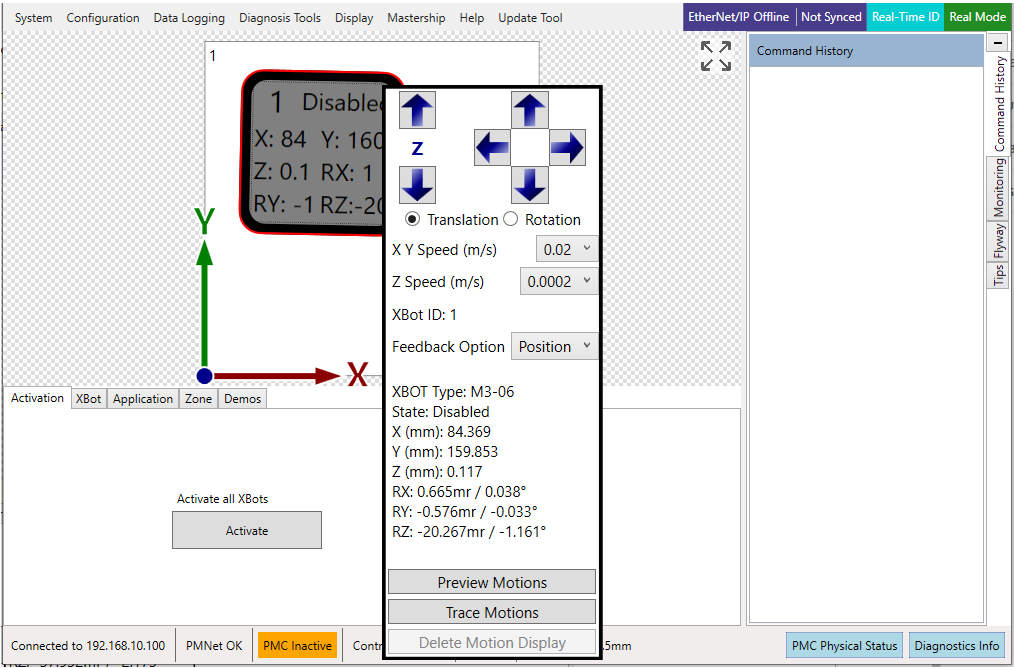Collapse side panel with minus button

(x=997, y=43)
